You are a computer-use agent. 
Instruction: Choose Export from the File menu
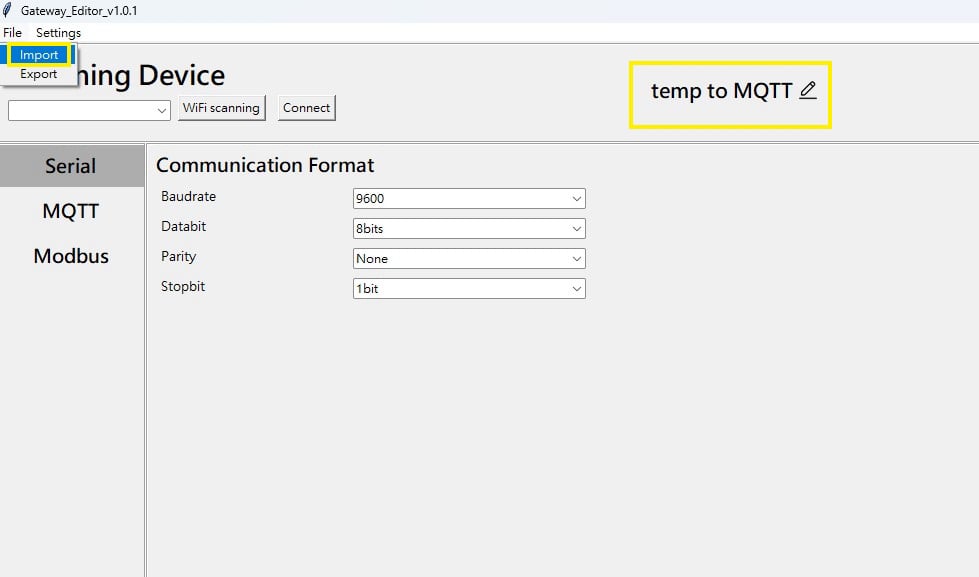tap(39, 74)
